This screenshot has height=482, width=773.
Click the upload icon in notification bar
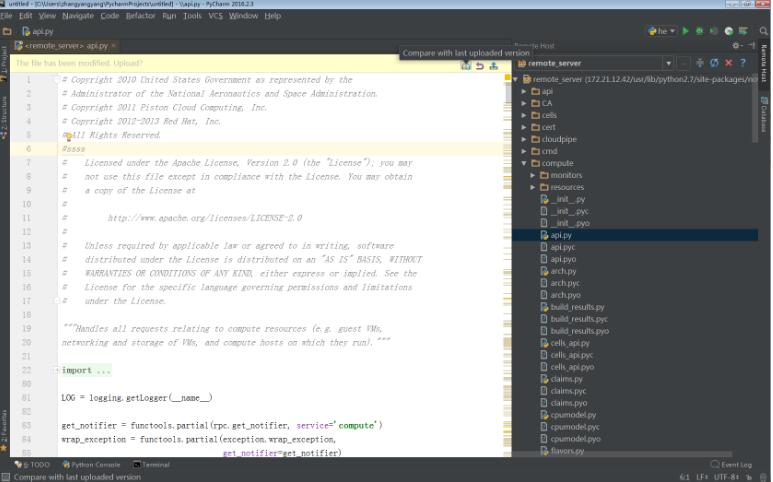pyautogui.click(x=493, y=66)
